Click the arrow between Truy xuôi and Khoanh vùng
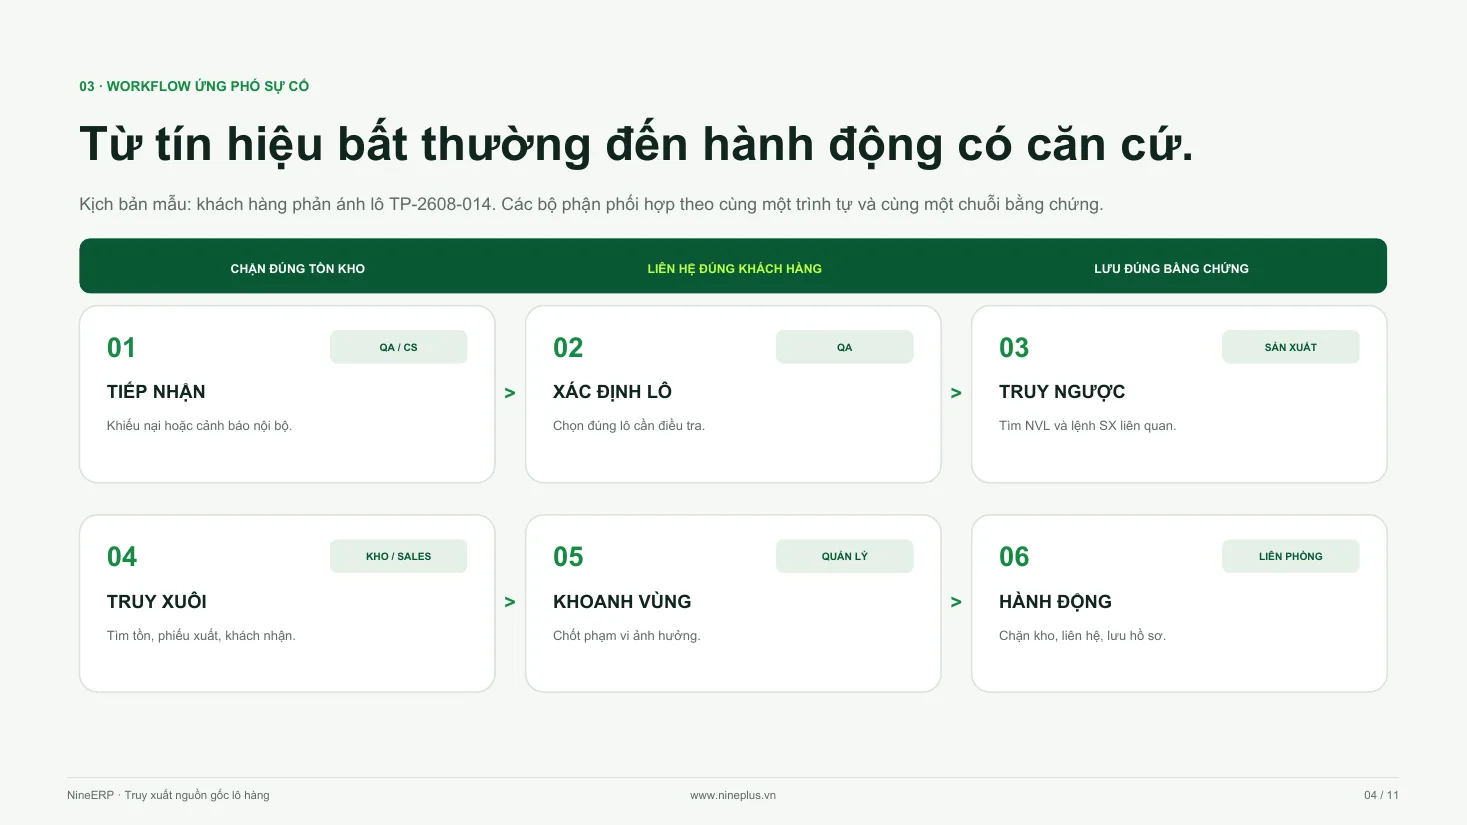 (x=510, y=602)
